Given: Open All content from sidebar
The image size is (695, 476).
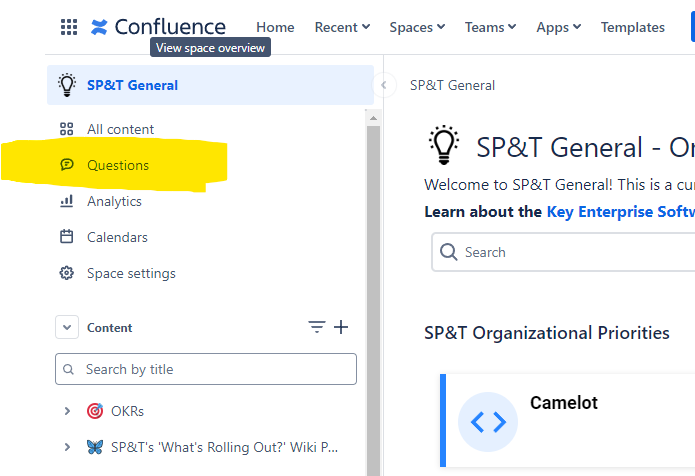Looking at the screenshot, I should [x=120, y=129].
